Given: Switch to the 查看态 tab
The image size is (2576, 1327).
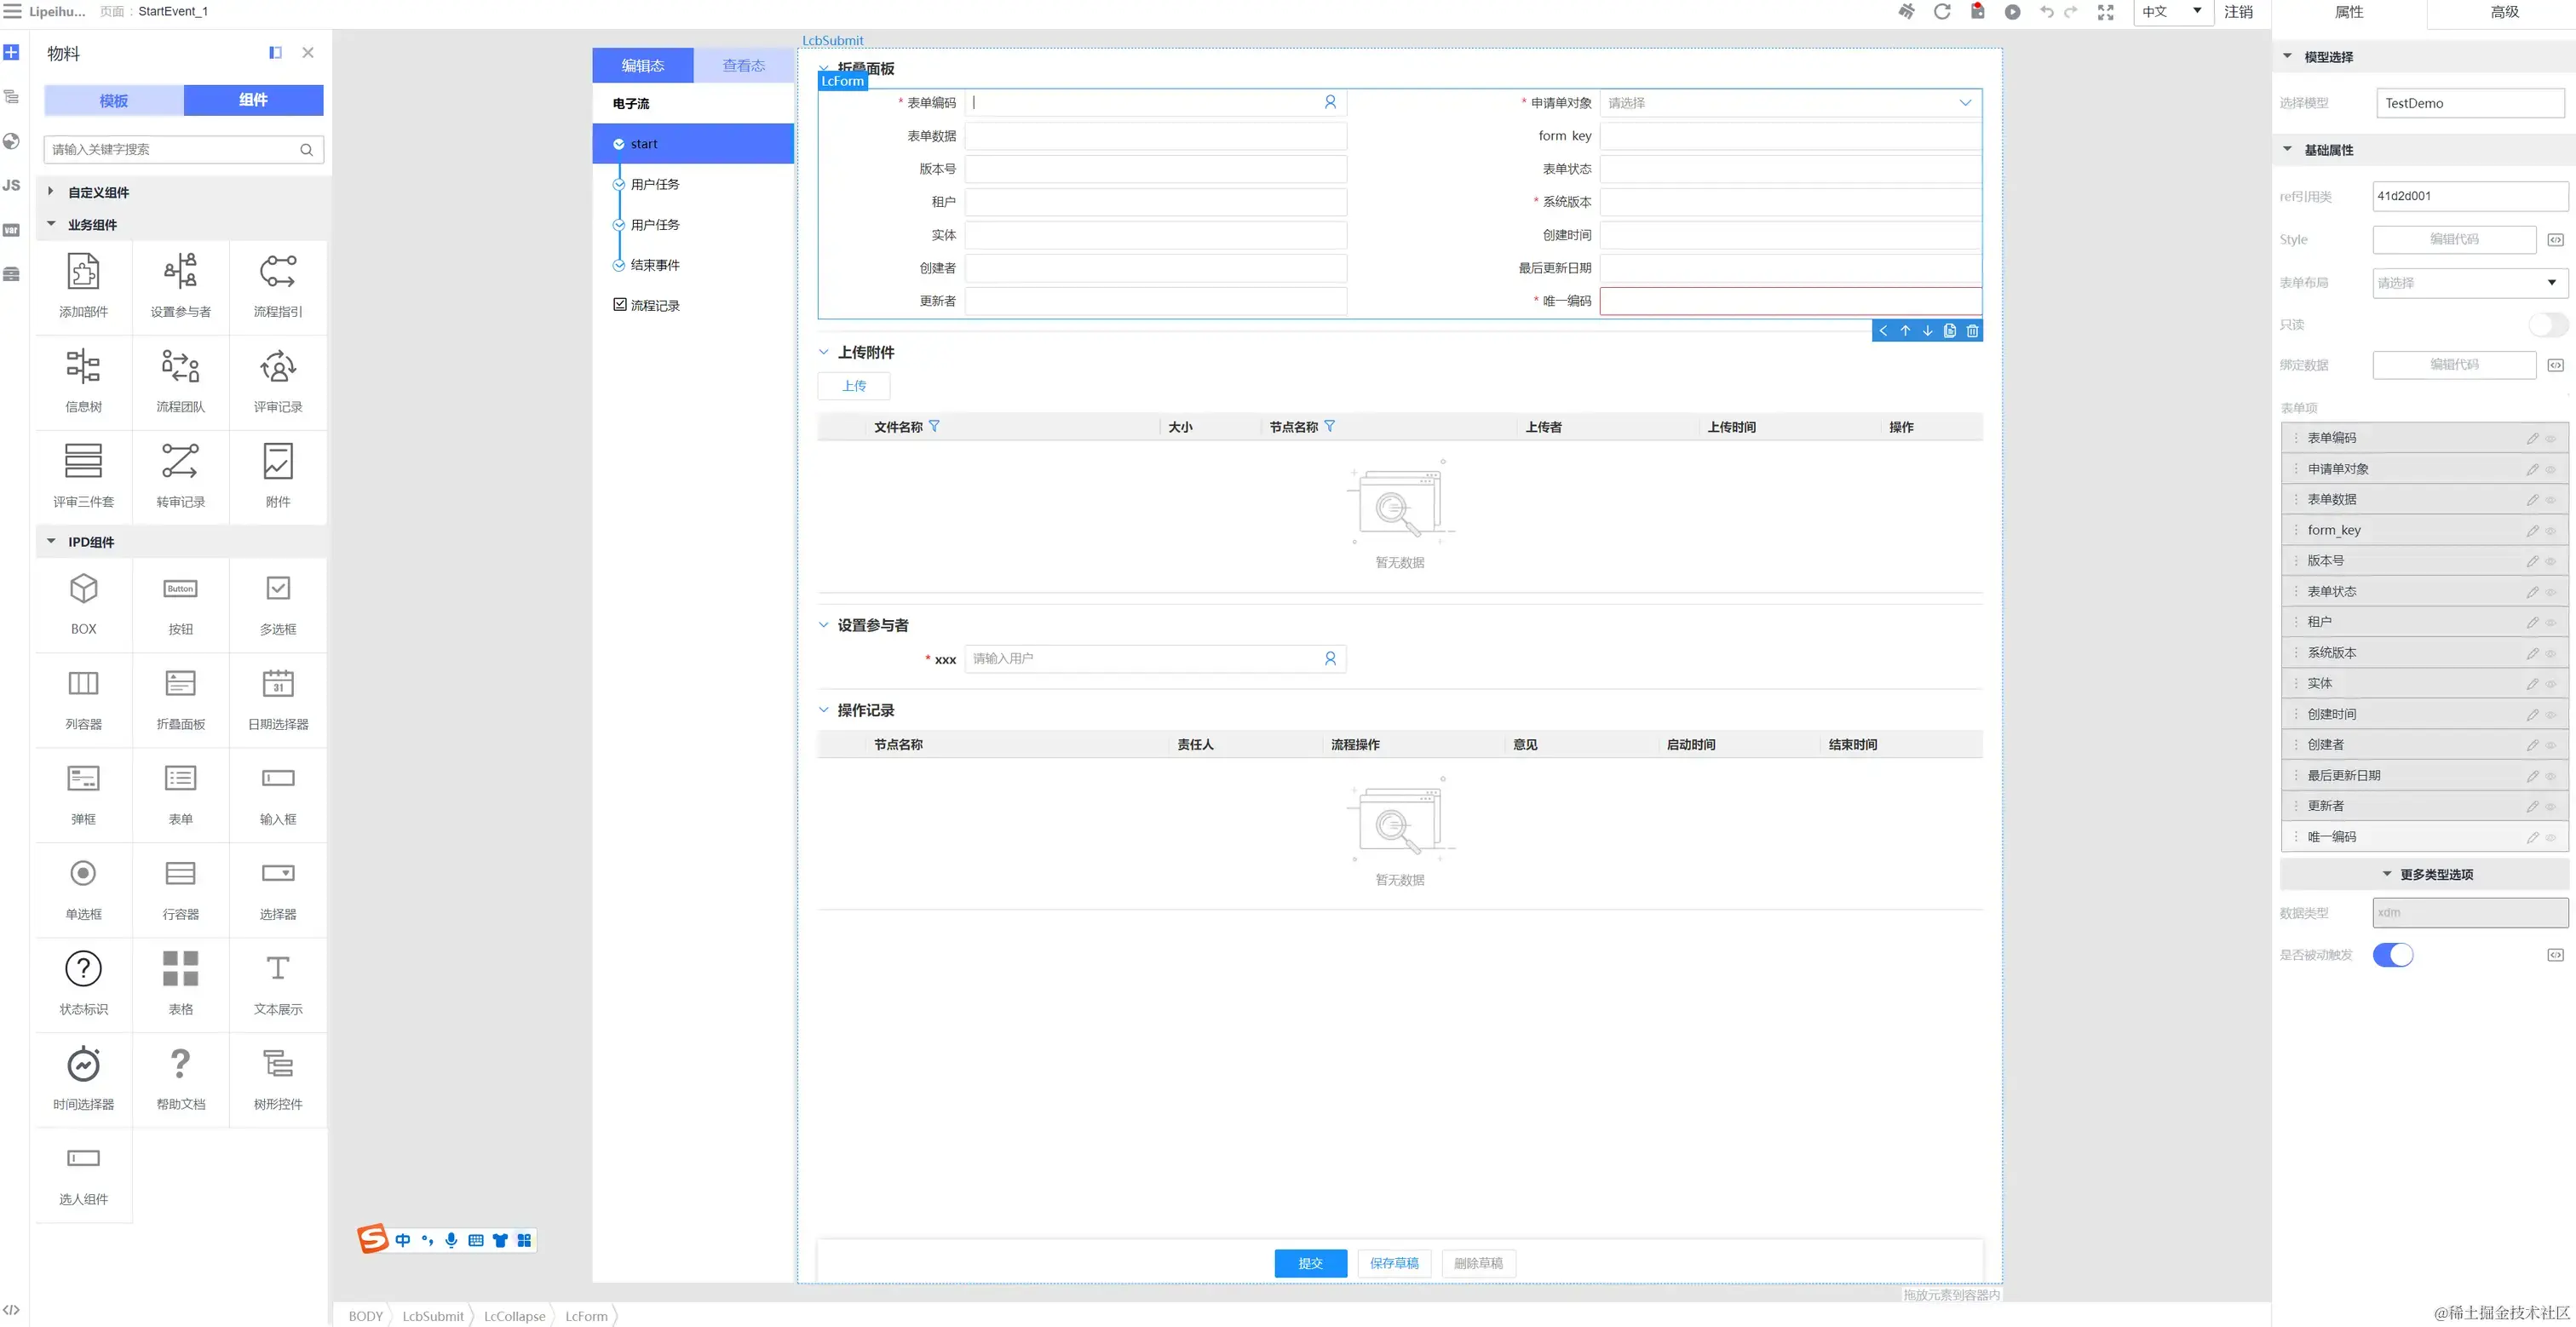Looking at the screenshot, I should tap(743, 66).
